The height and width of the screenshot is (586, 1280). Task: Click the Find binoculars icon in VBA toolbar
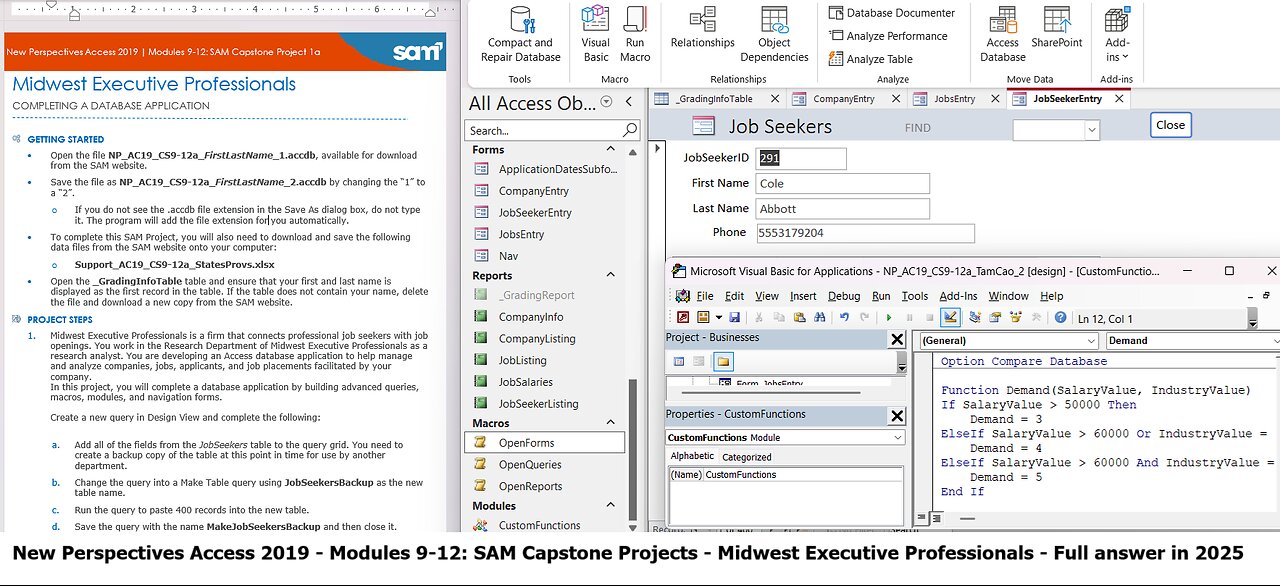(820, 317)
